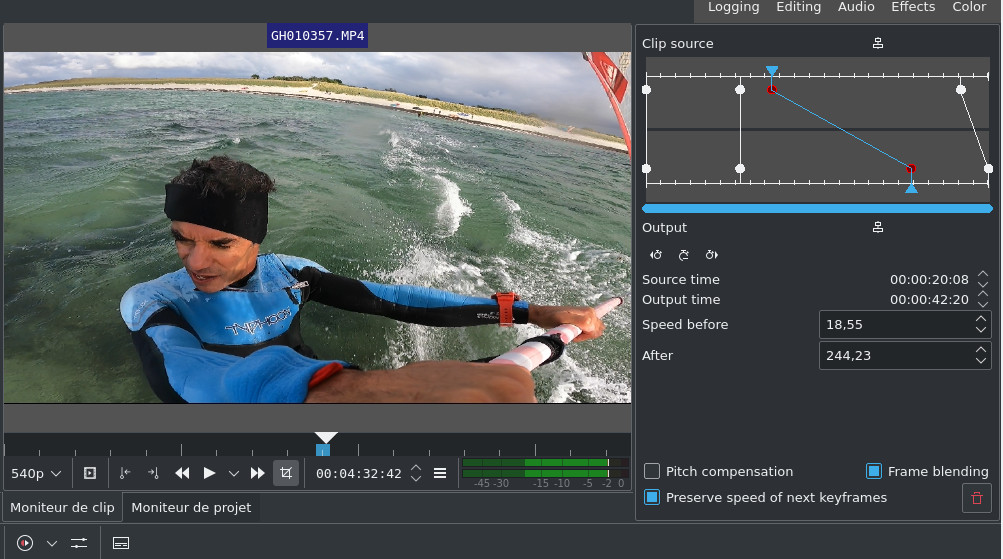This screenshot has height=559, width=1003.
Task: Decrease Source time with down arrow
Action: tap(983, 284)
